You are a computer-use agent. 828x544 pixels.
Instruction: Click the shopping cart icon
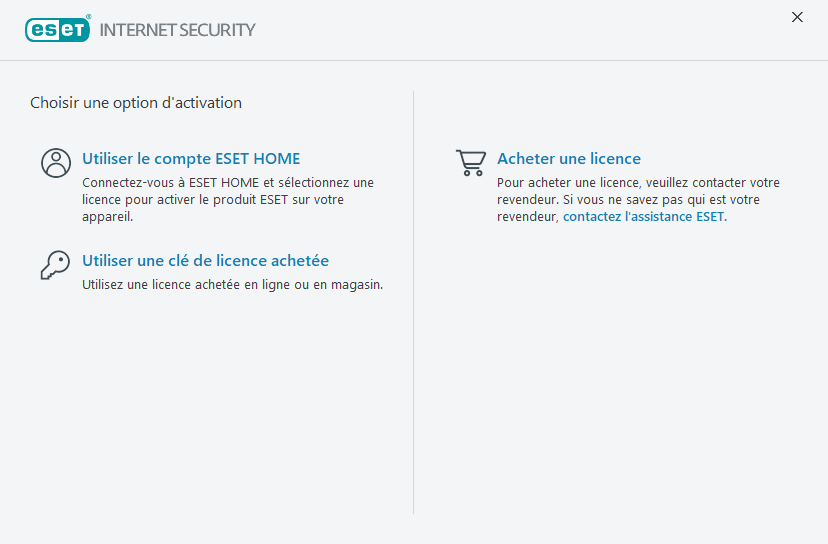click(470, 162)
